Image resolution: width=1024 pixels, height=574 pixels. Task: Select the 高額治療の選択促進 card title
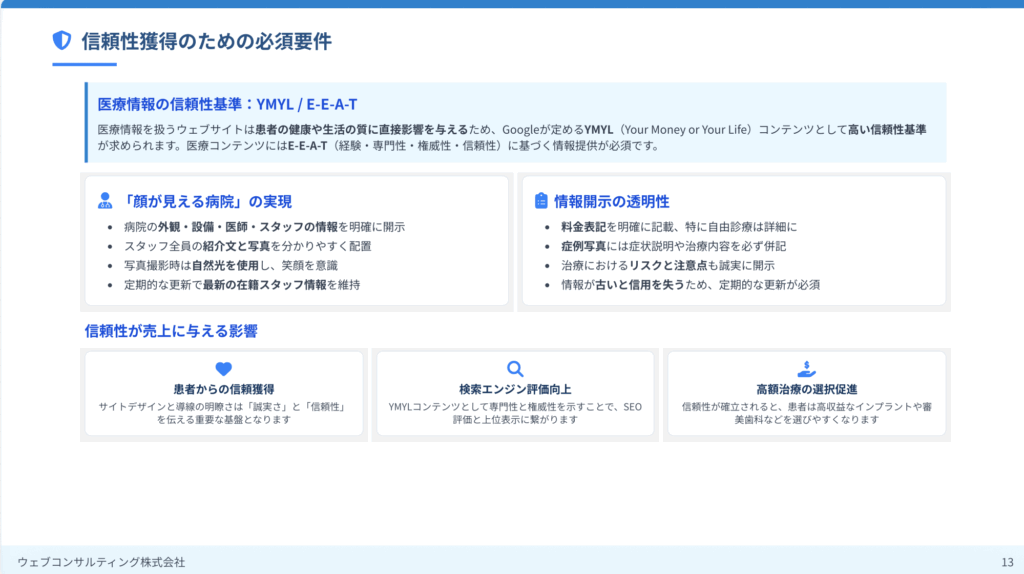coord(806,389)
